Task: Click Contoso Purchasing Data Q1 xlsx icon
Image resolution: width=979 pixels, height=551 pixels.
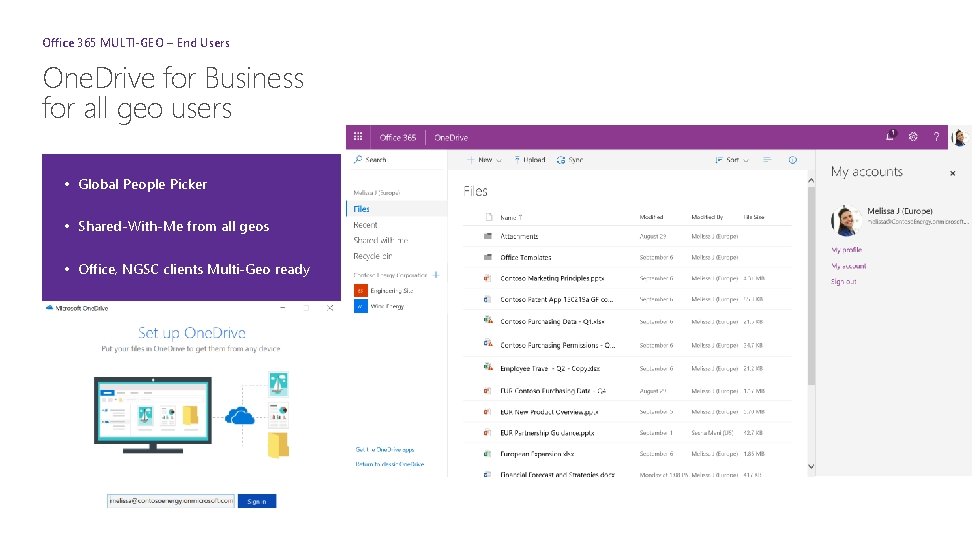Action: (x=488, y=320)
